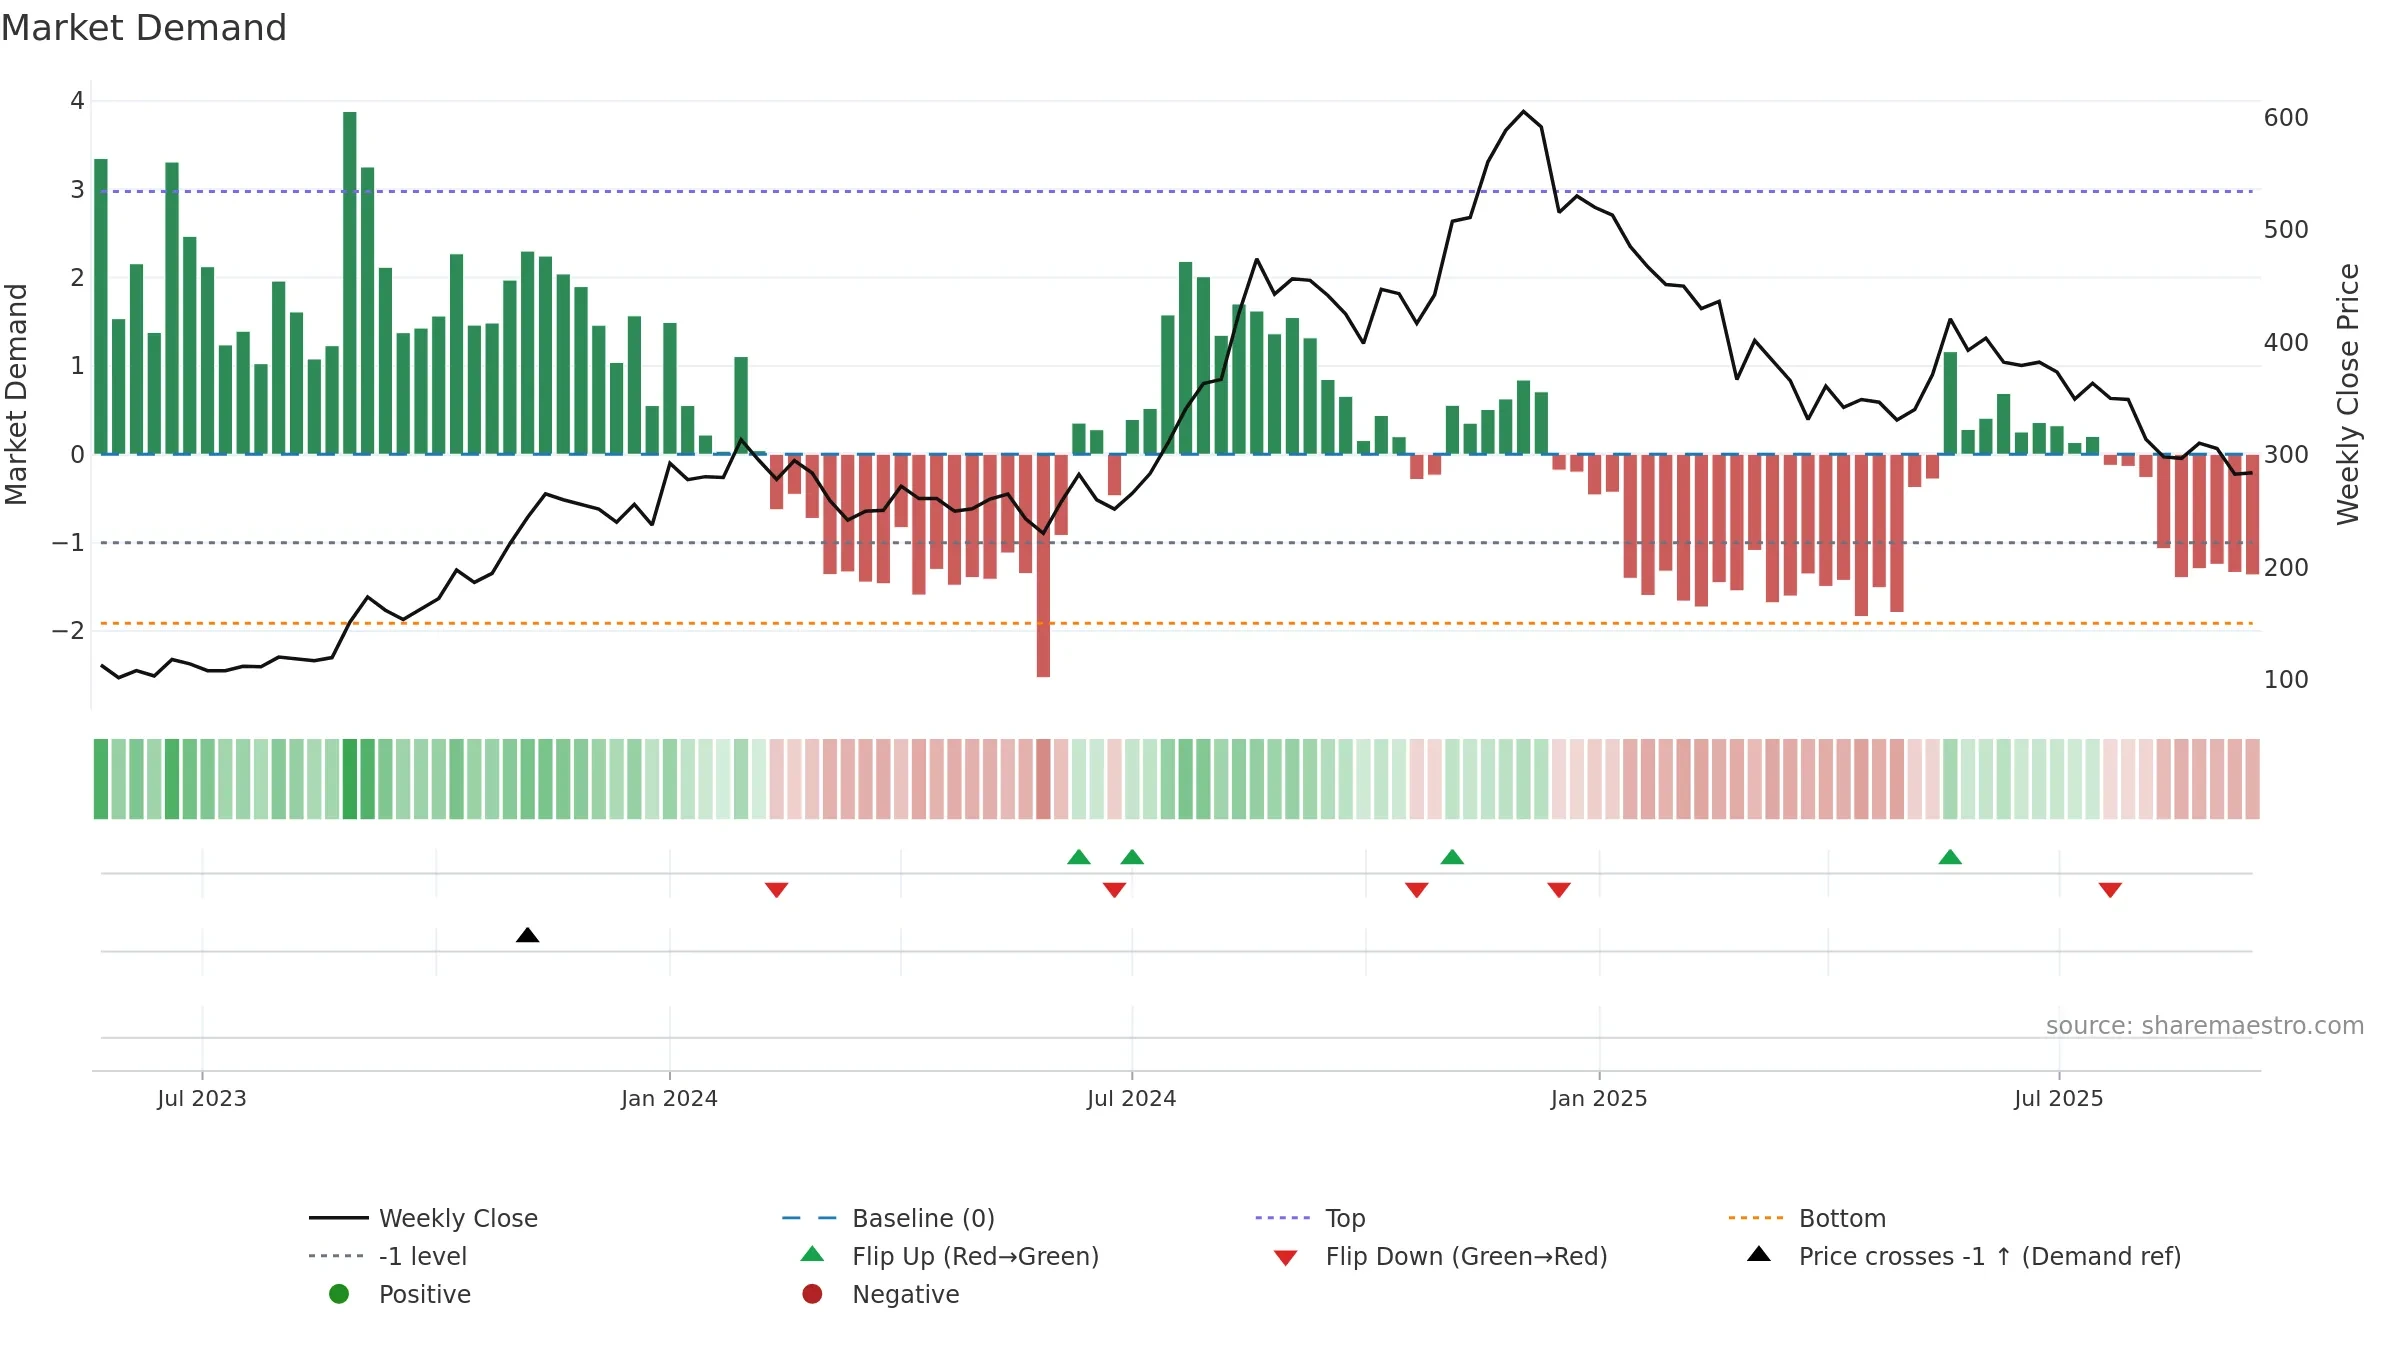Click the tallest green demand bar near 4

[x=350, y=283]
